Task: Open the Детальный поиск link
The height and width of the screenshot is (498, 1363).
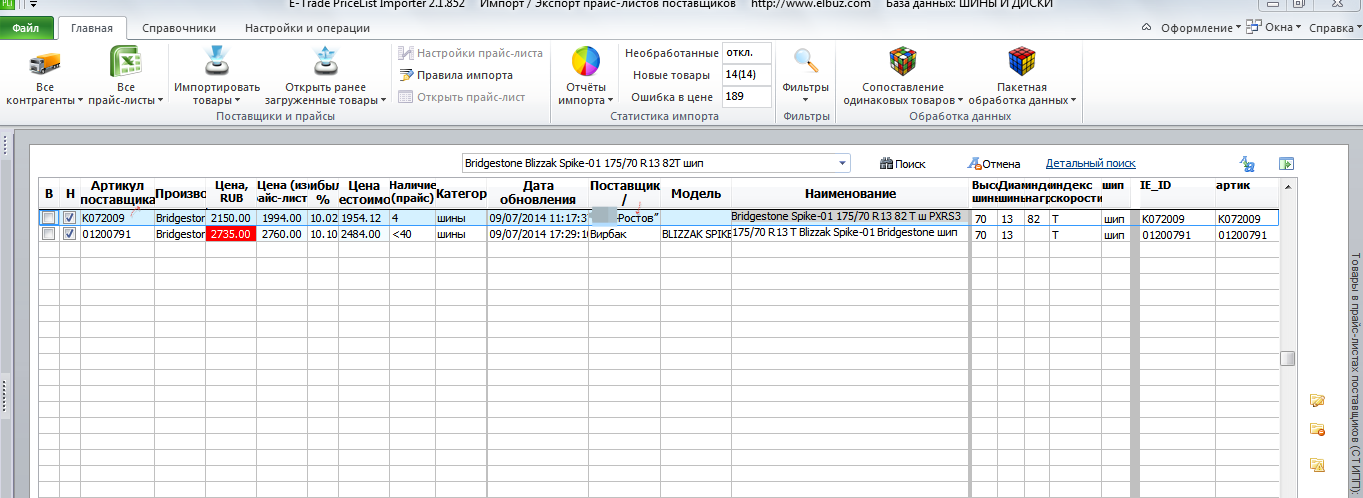Action: coord(1090,163)
